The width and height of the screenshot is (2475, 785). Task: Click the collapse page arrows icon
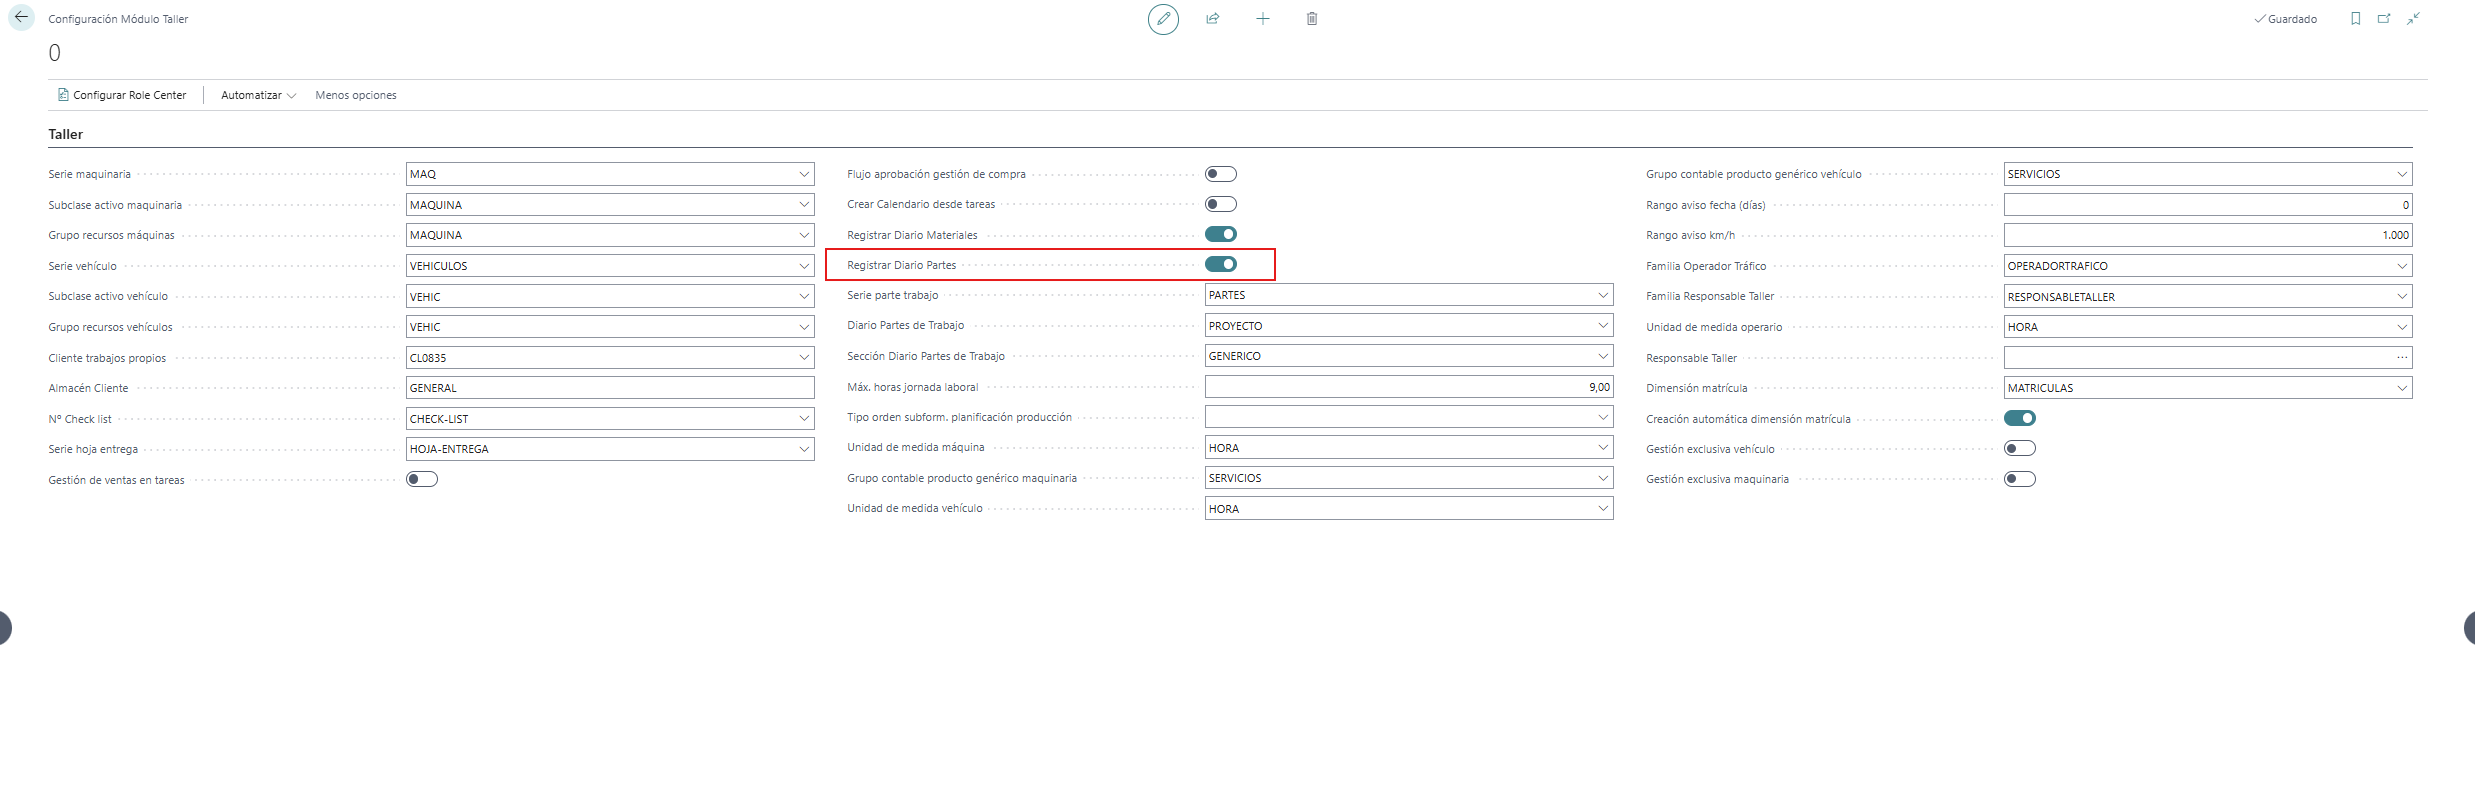pyautogui.click(x=2413, y=19)
